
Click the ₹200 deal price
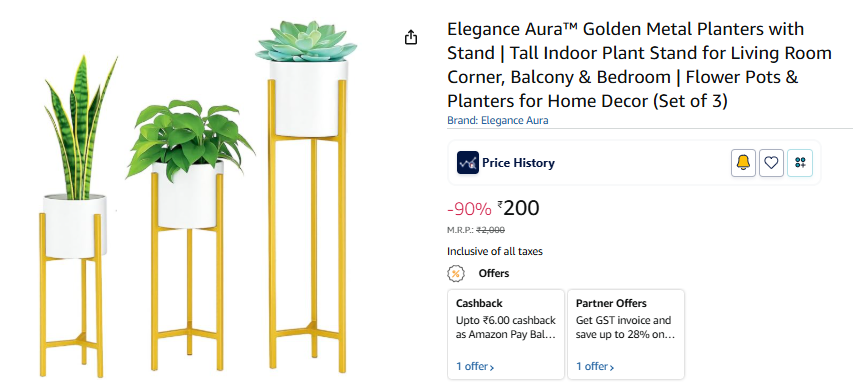point(518,208)
